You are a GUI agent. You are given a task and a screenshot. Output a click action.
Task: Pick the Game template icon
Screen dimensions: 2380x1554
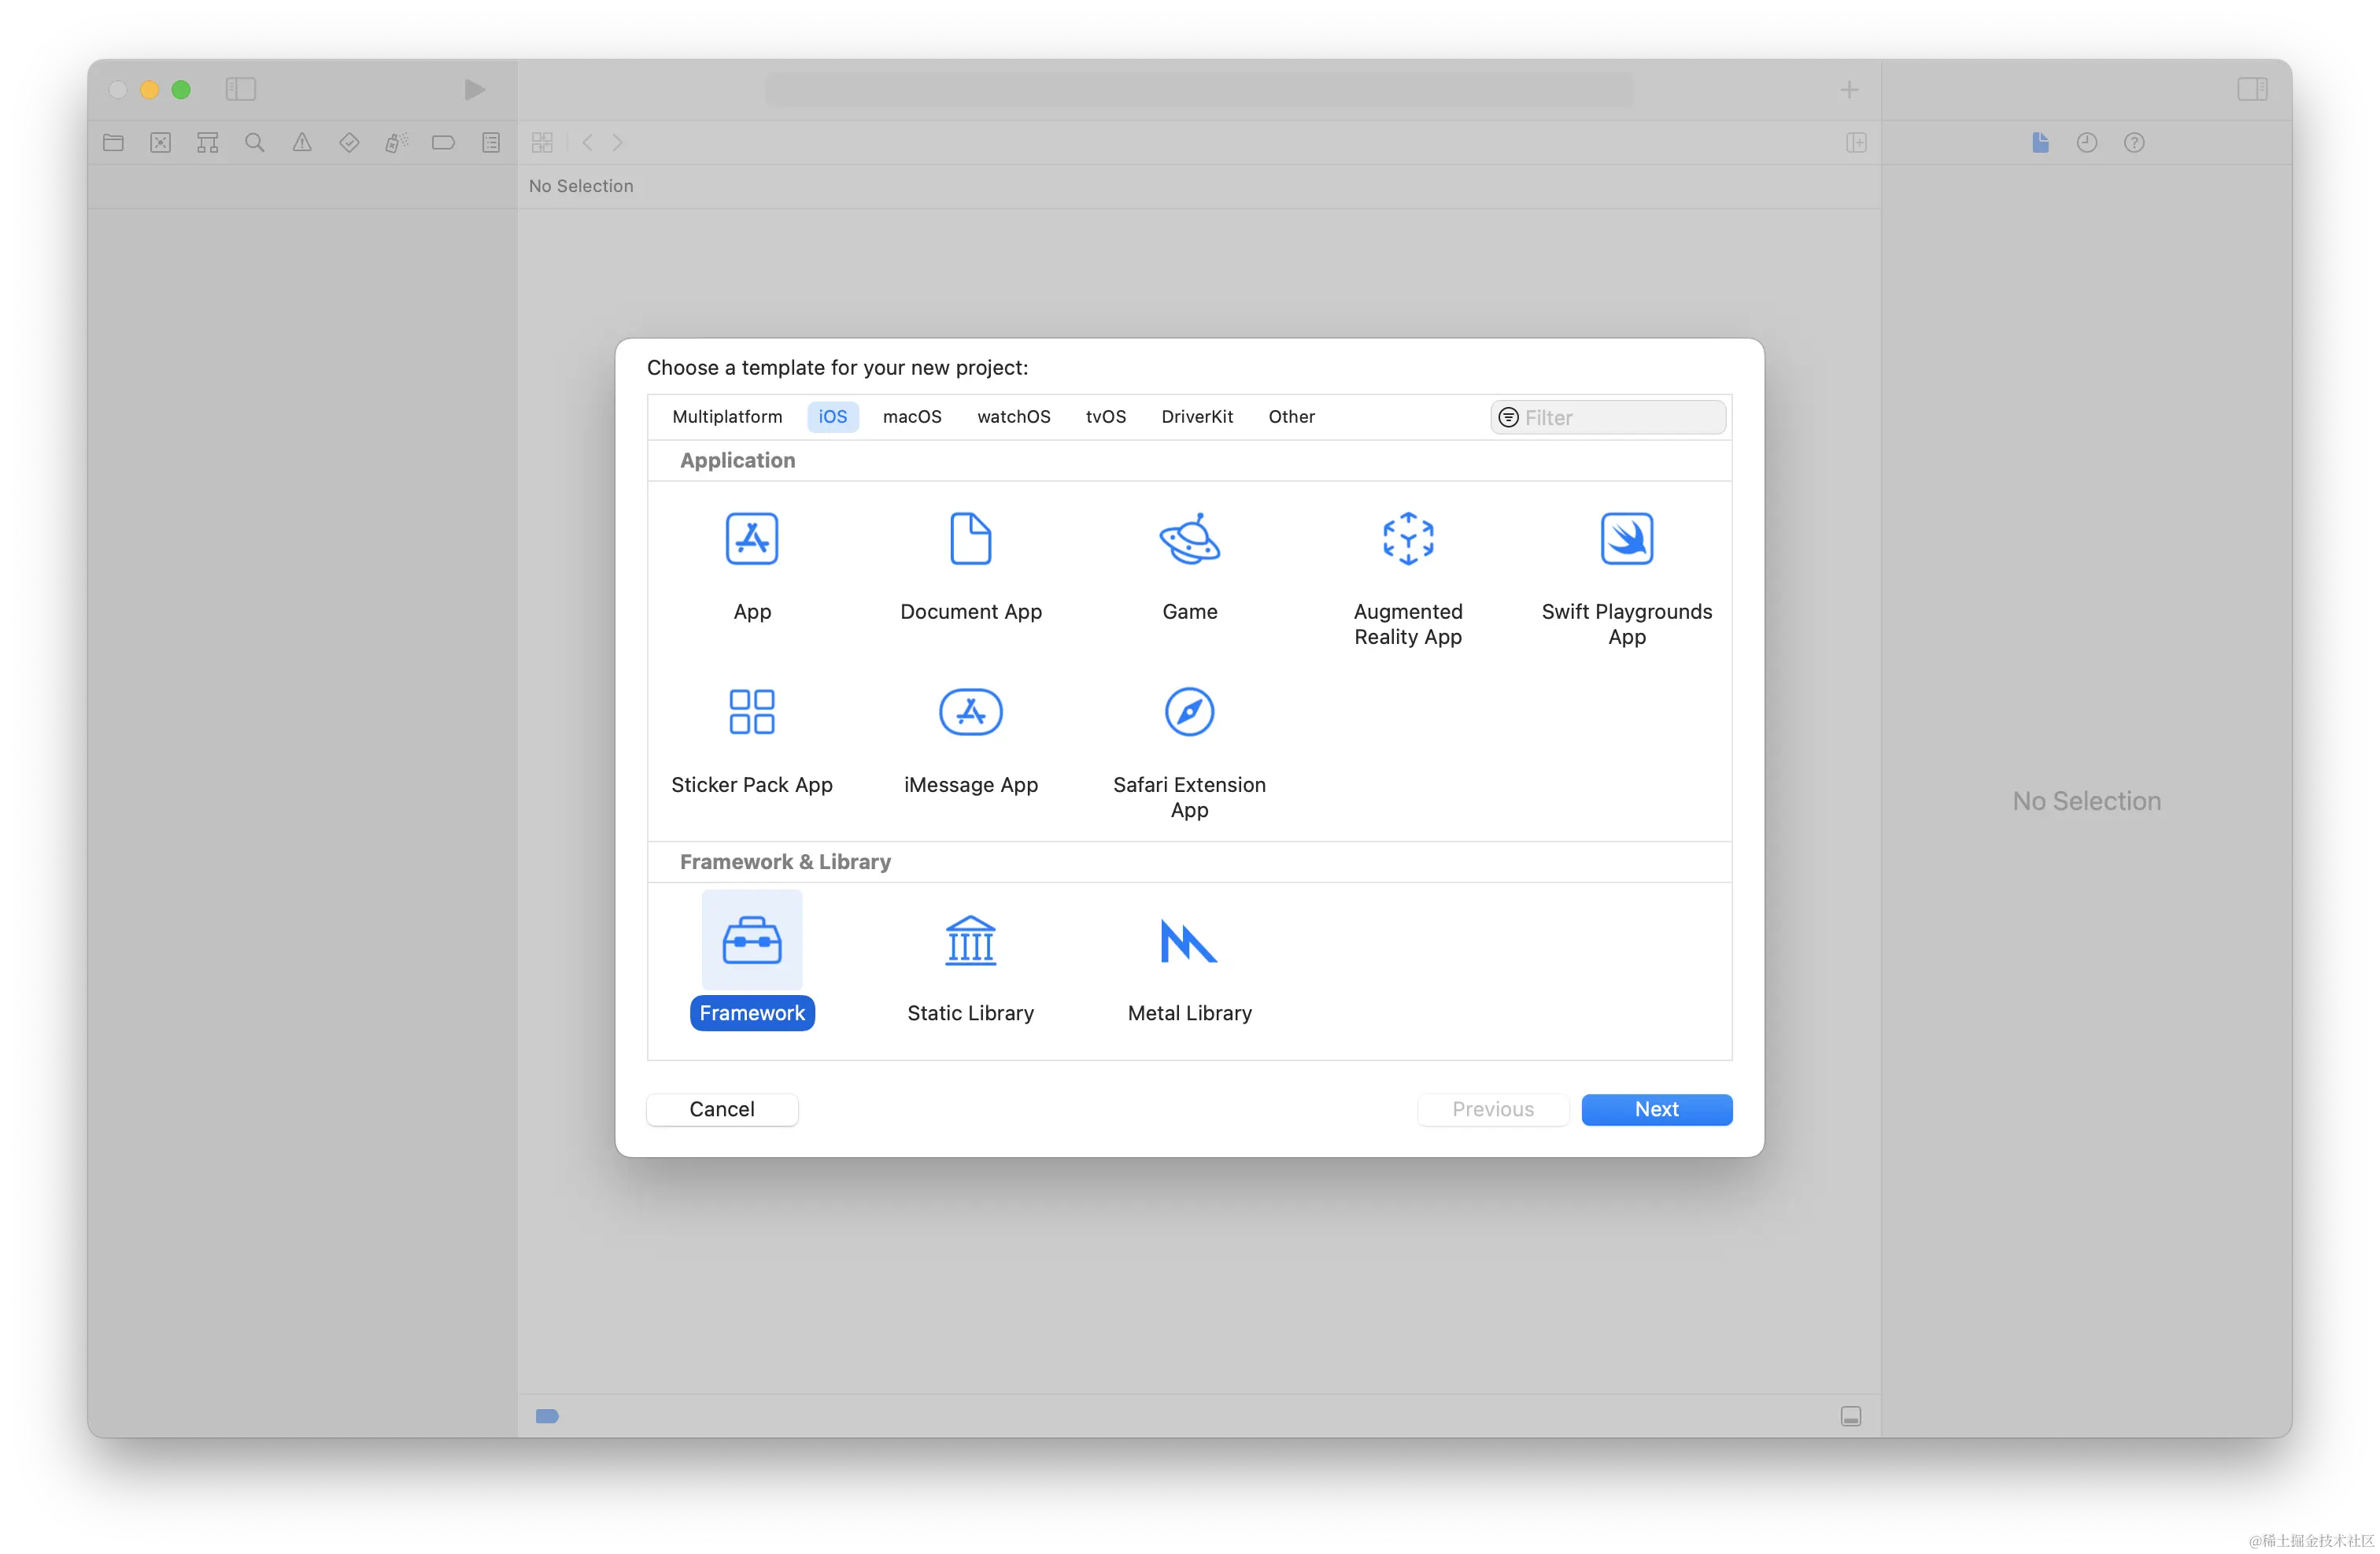pos(1189,540)
